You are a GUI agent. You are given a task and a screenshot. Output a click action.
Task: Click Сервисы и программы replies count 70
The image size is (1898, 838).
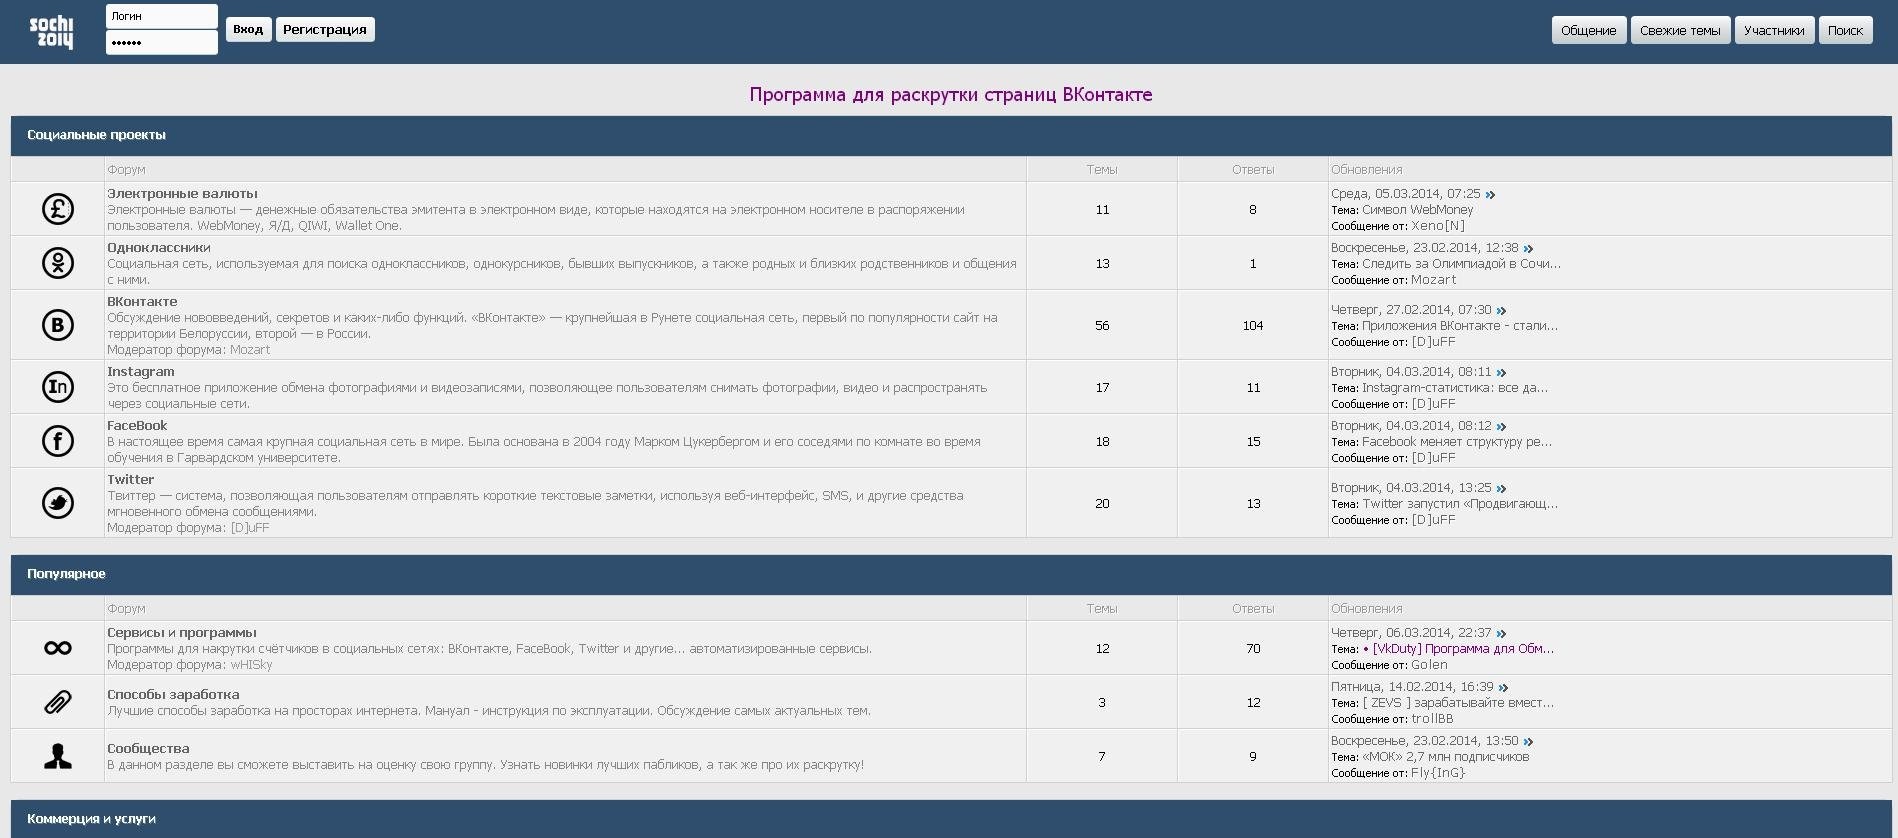1253,649
